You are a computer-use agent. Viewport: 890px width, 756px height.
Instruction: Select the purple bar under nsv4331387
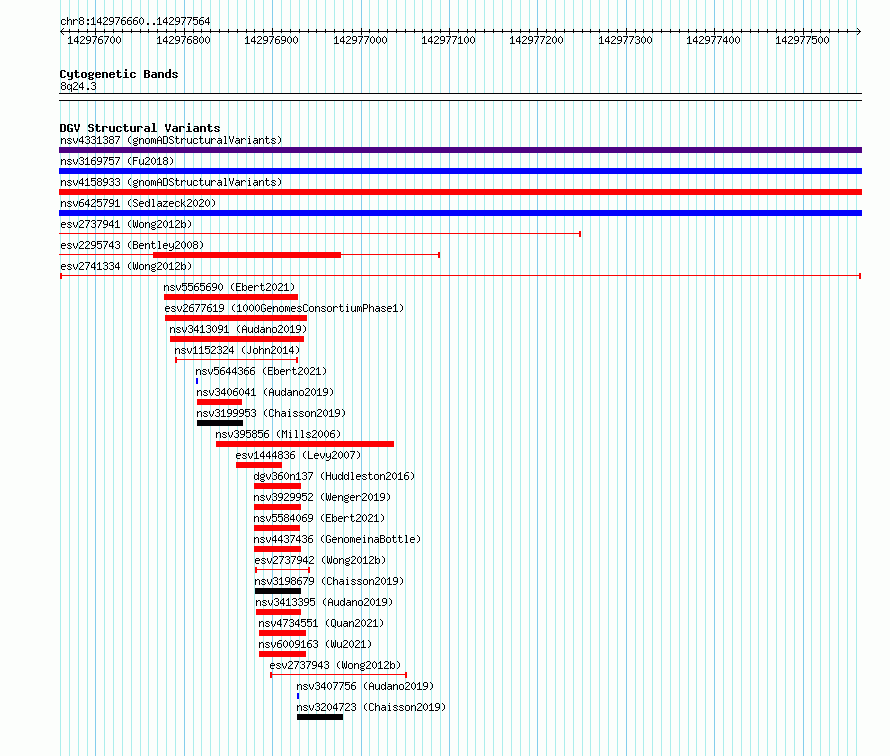click(460, 150)
